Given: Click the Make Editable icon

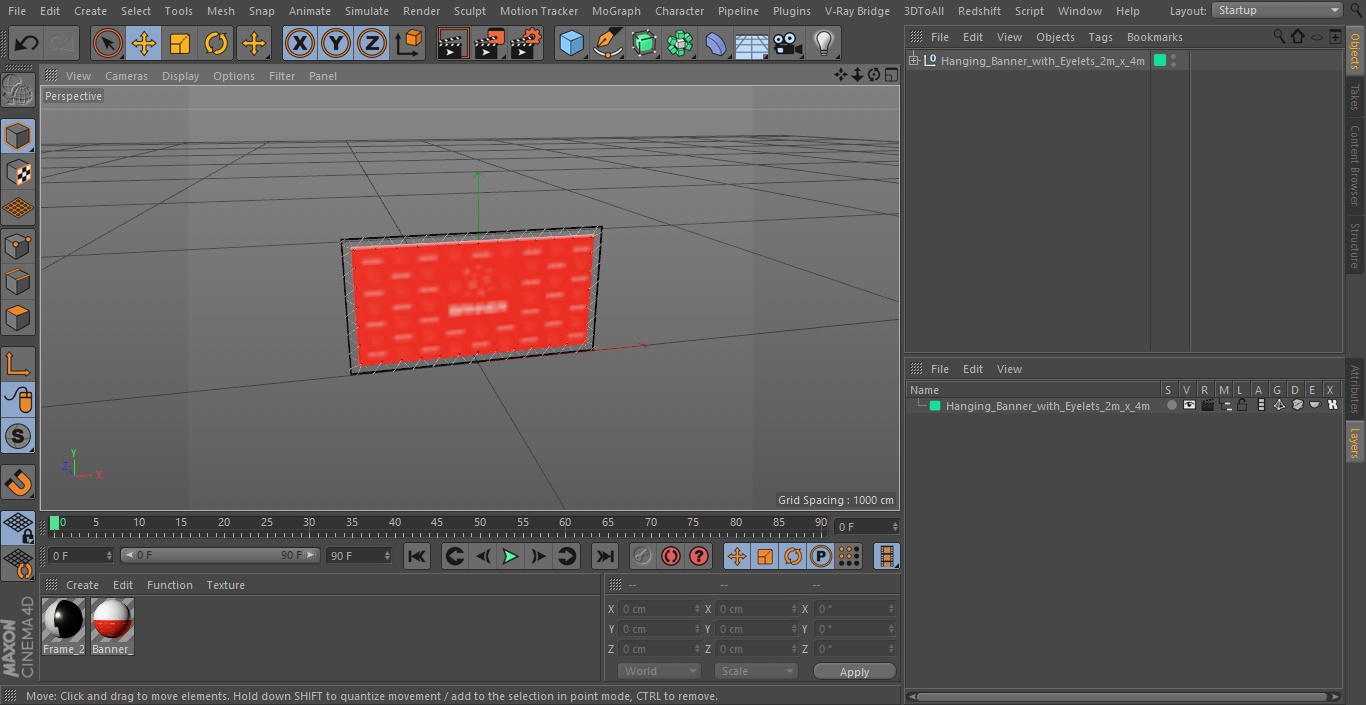Looking at the screenshot, I should click(18, 92).
